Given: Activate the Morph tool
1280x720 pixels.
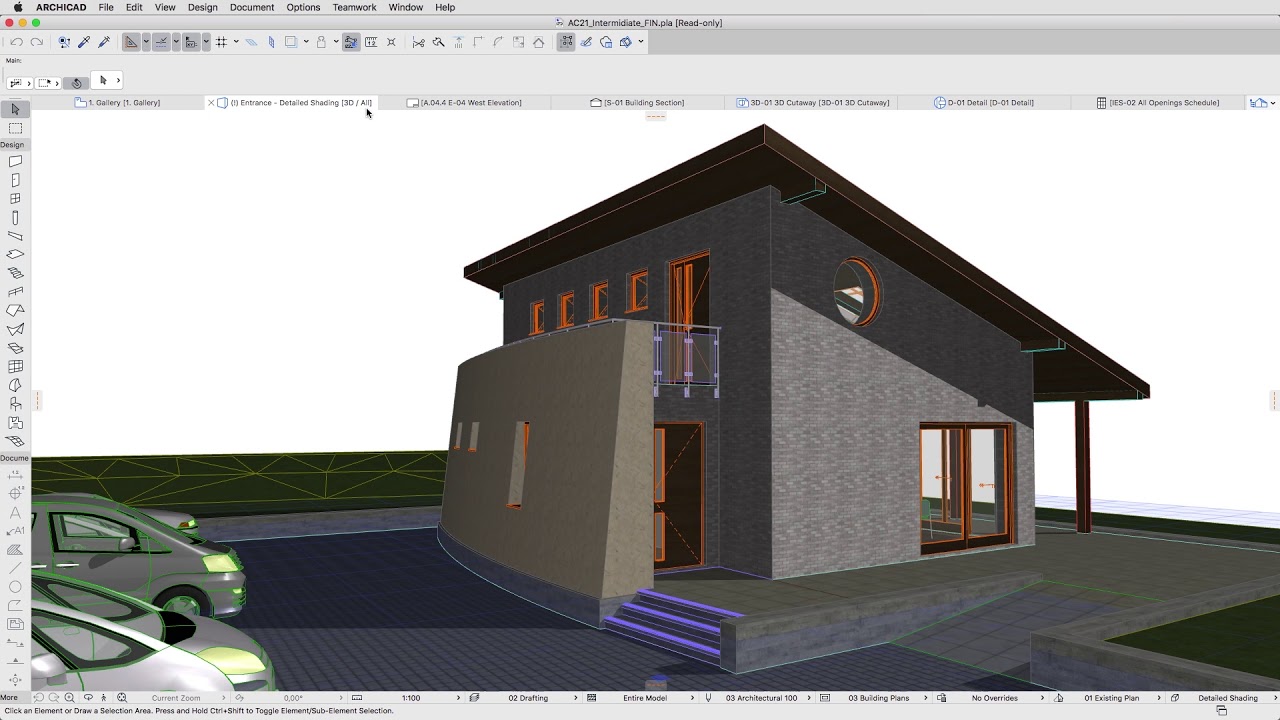Looking at the screenshot, I should pos(15,385).
